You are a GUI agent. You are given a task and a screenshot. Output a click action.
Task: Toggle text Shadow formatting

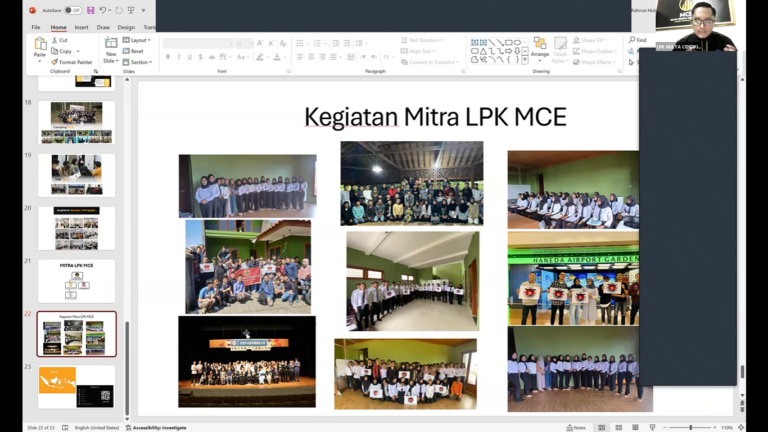tap(200, 57)
